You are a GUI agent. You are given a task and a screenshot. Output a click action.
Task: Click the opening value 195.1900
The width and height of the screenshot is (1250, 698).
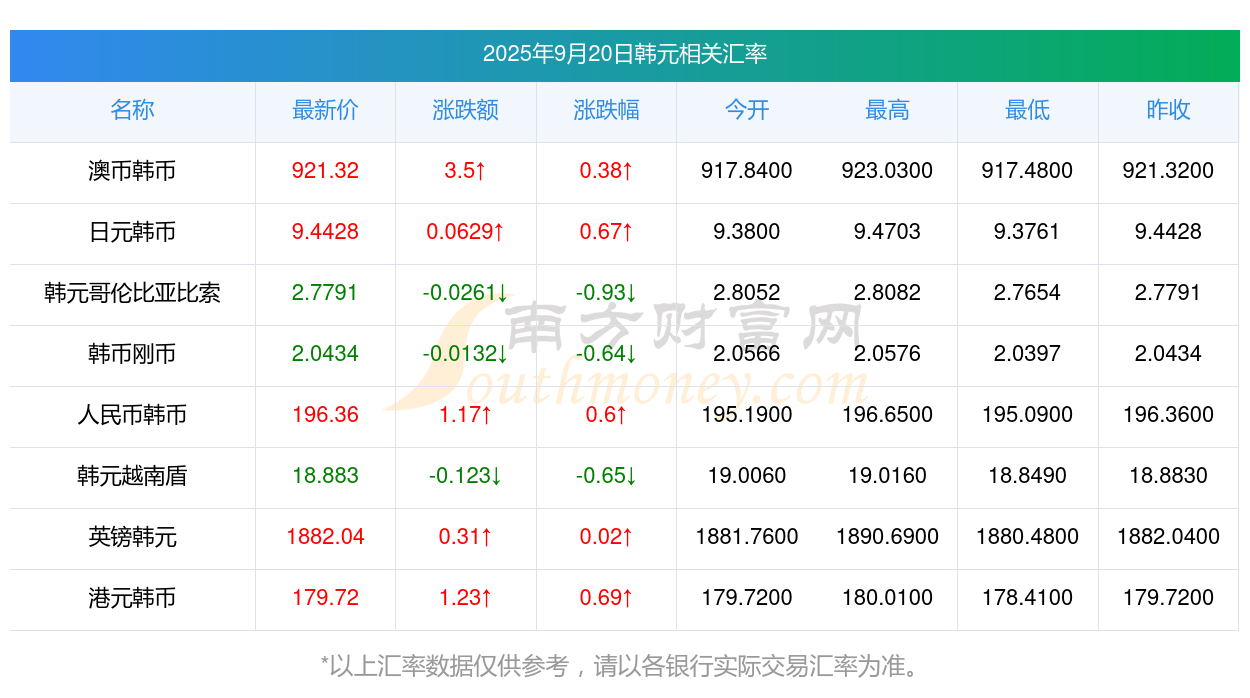[747, 415]
